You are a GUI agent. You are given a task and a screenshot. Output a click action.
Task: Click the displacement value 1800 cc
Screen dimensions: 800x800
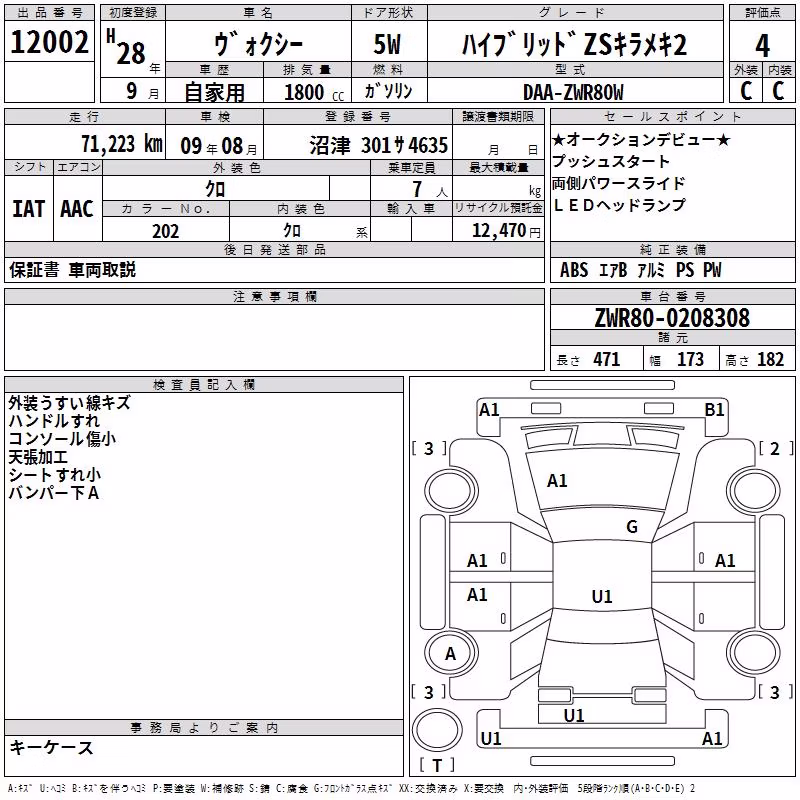[314, 92]
